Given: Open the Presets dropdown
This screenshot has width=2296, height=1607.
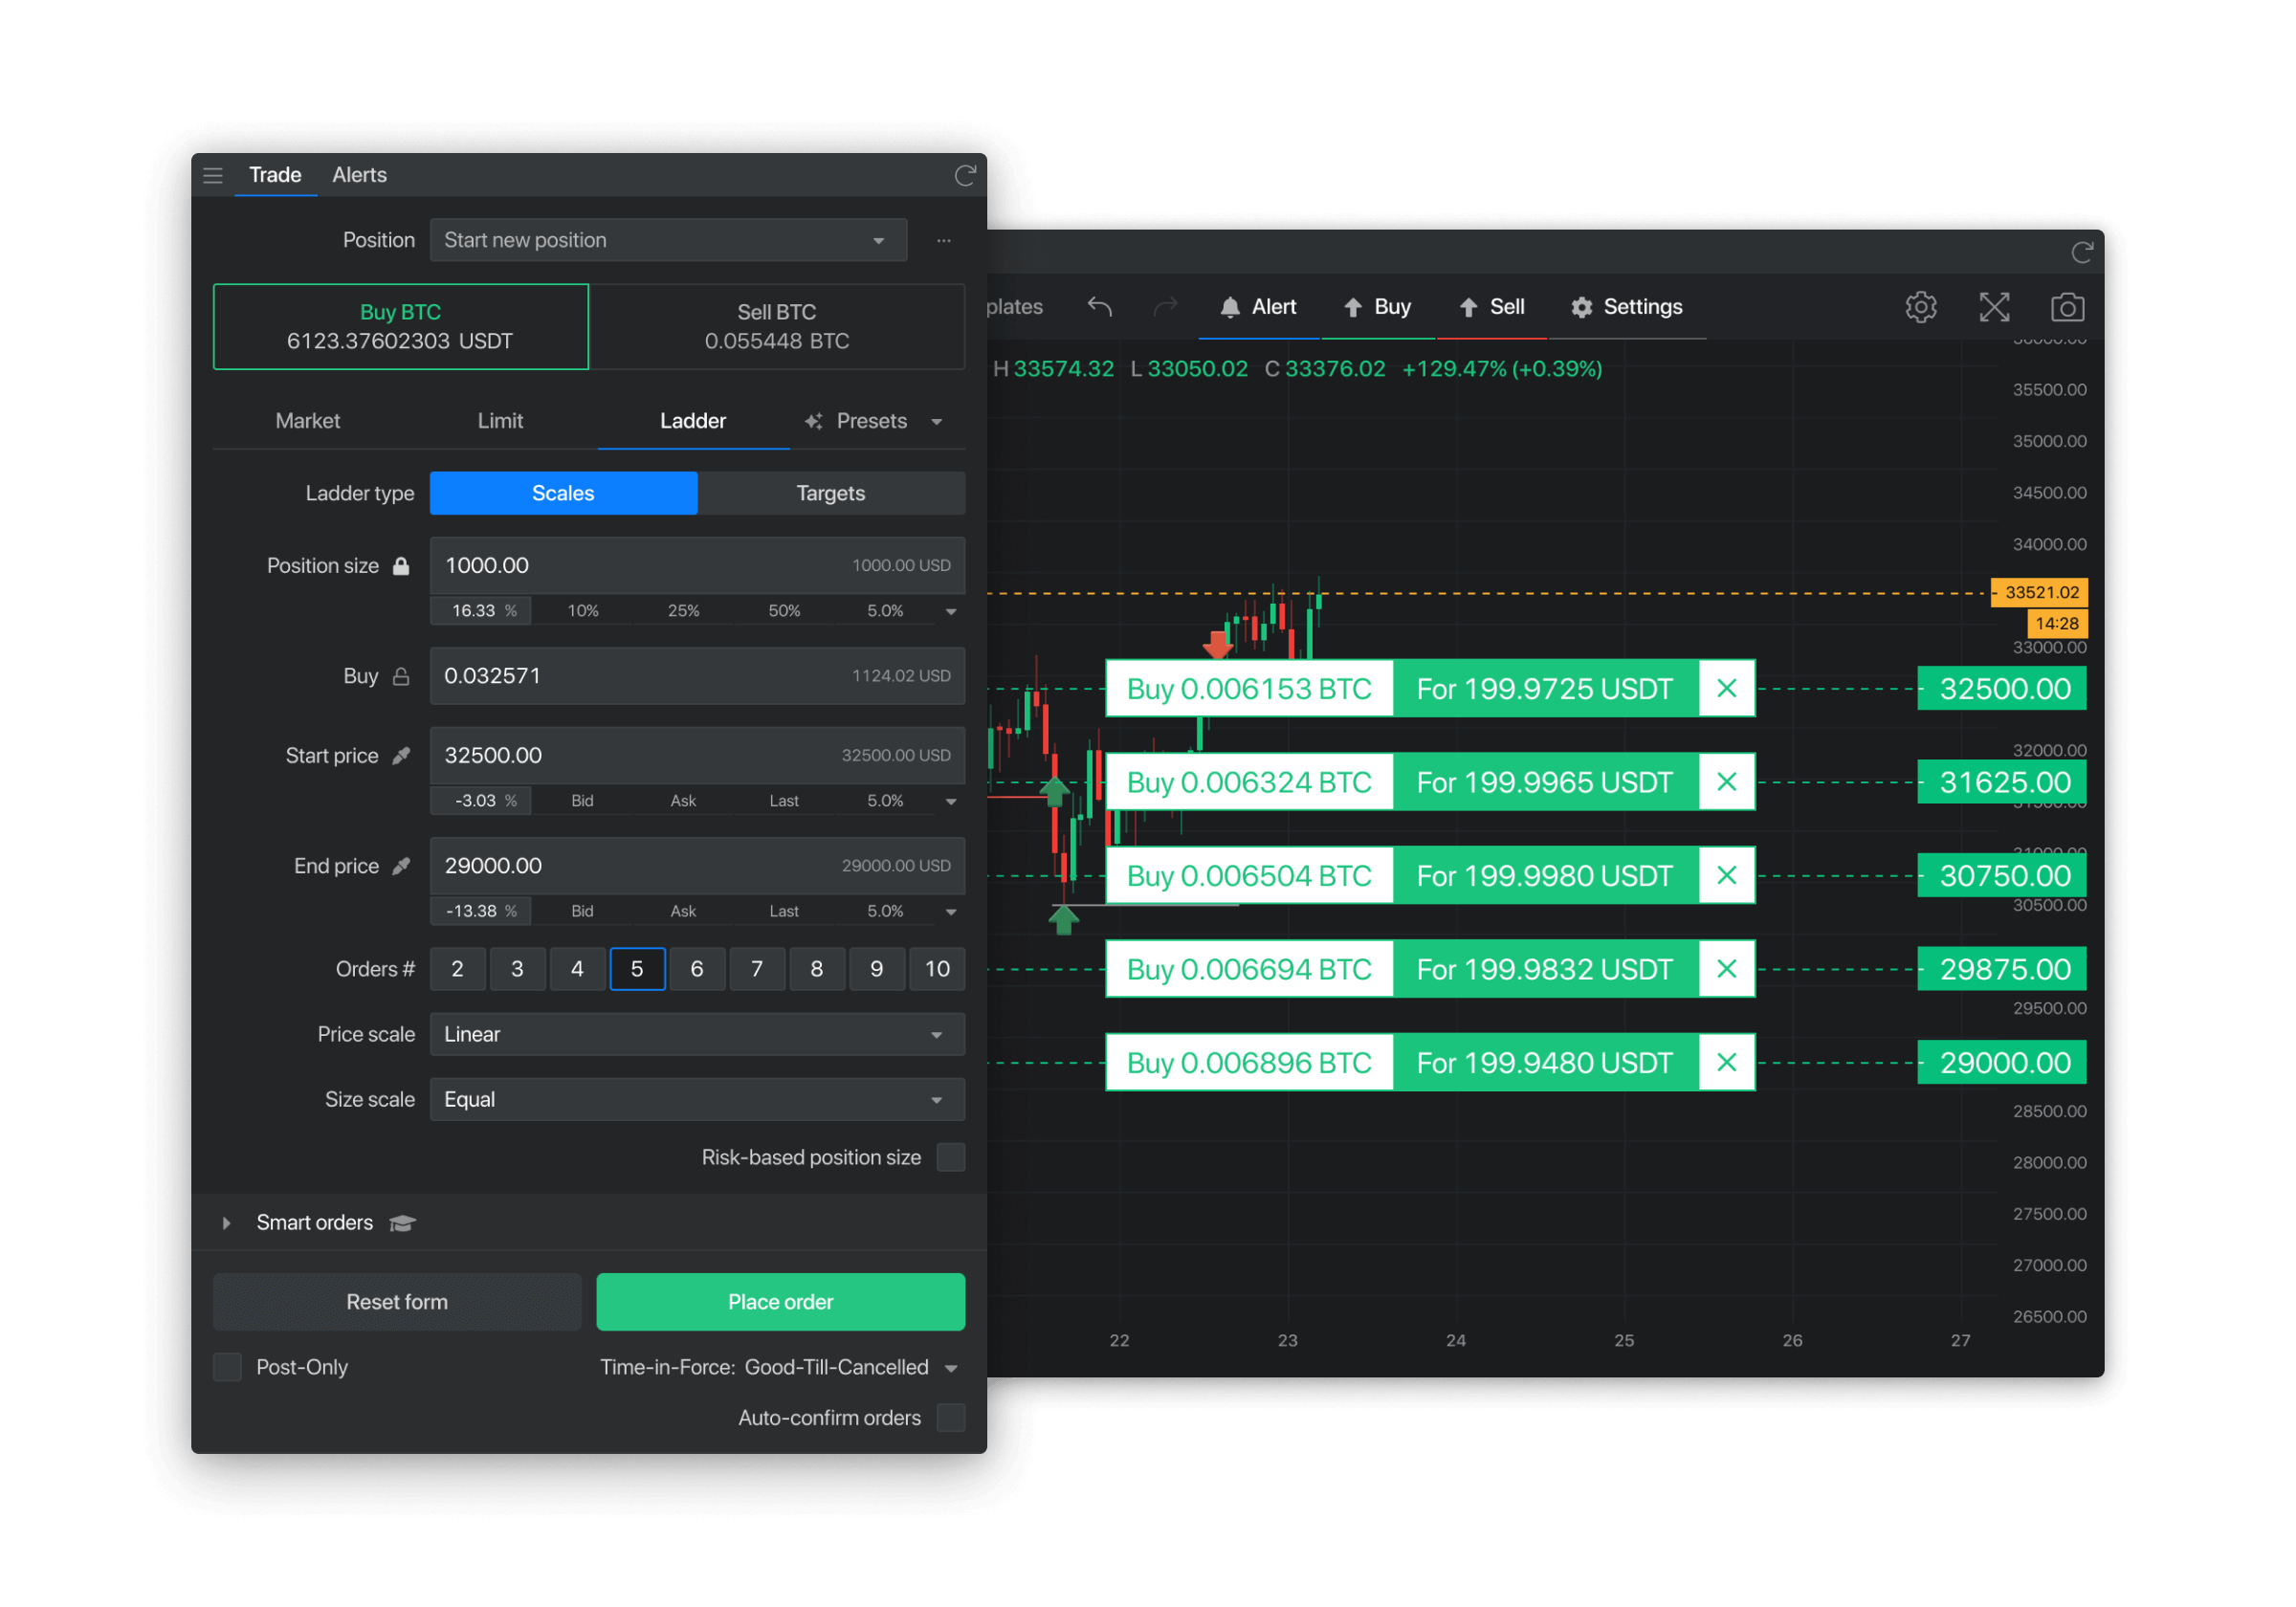Looking at the screenshot, I should pos(874,422).
